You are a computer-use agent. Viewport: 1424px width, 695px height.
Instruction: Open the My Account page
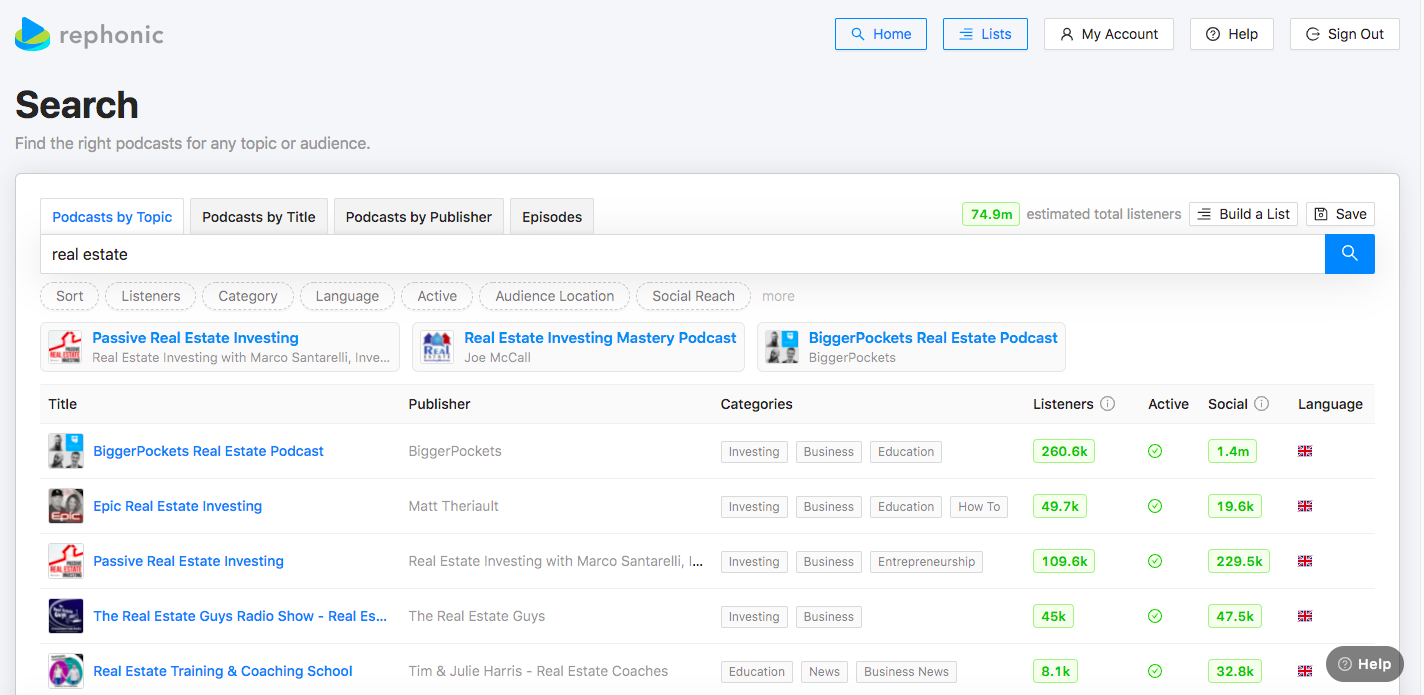click(1108, 34)
